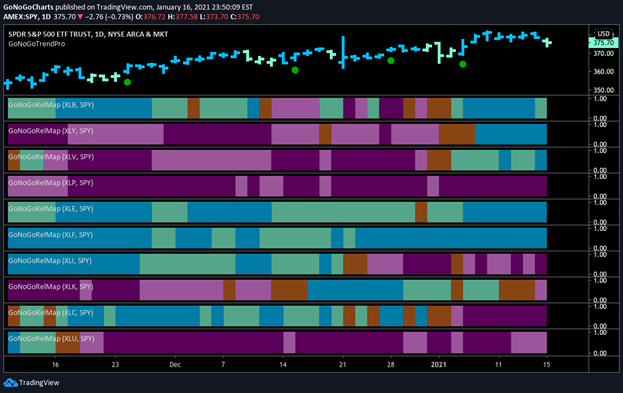Image resolution: width=623 pixels, height=393 pixels.
Task: Click the low value L:373.70 in header
Action: click(214, 17)
